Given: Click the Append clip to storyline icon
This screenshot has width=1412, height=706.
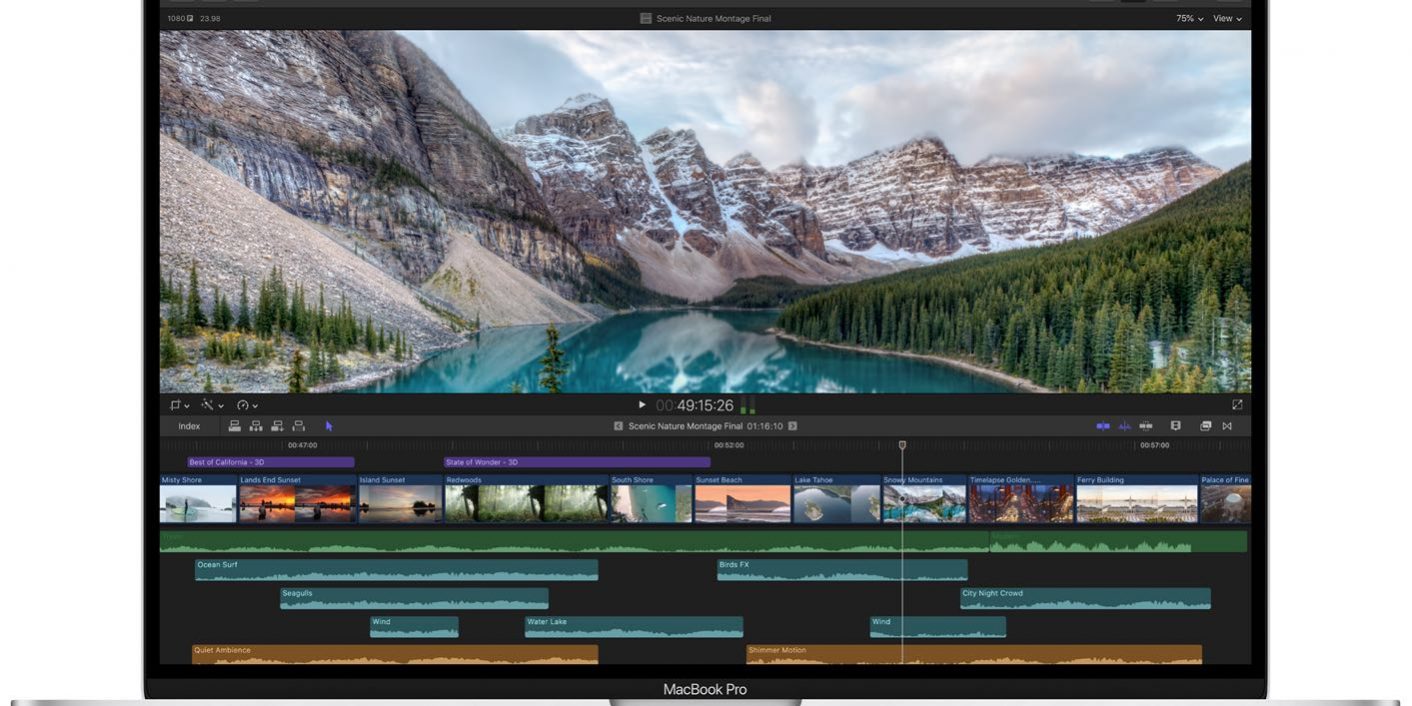Looking at the screenshot, I should (x=277, y=426).
